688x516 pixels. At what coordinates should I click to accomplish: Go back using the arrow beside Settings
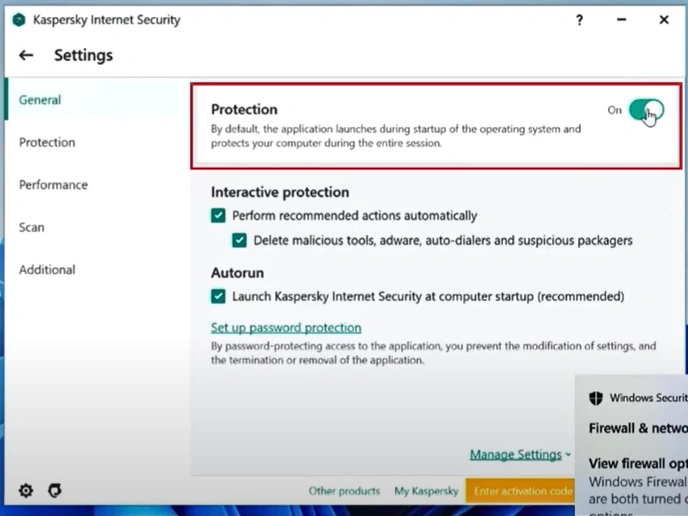26,55
